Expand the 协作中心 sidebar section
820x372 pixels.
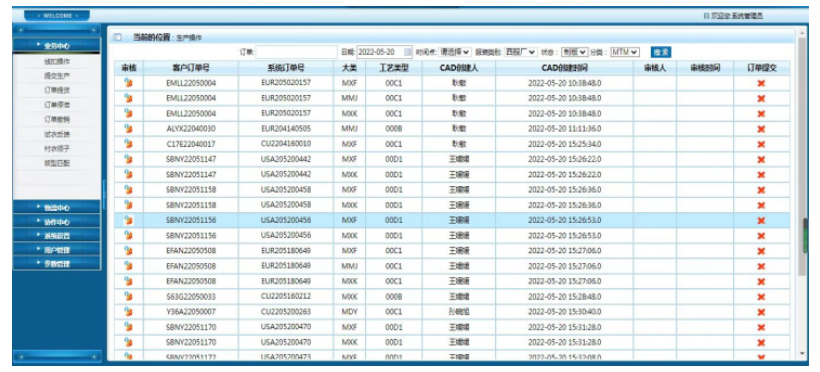tap(57, 221)
